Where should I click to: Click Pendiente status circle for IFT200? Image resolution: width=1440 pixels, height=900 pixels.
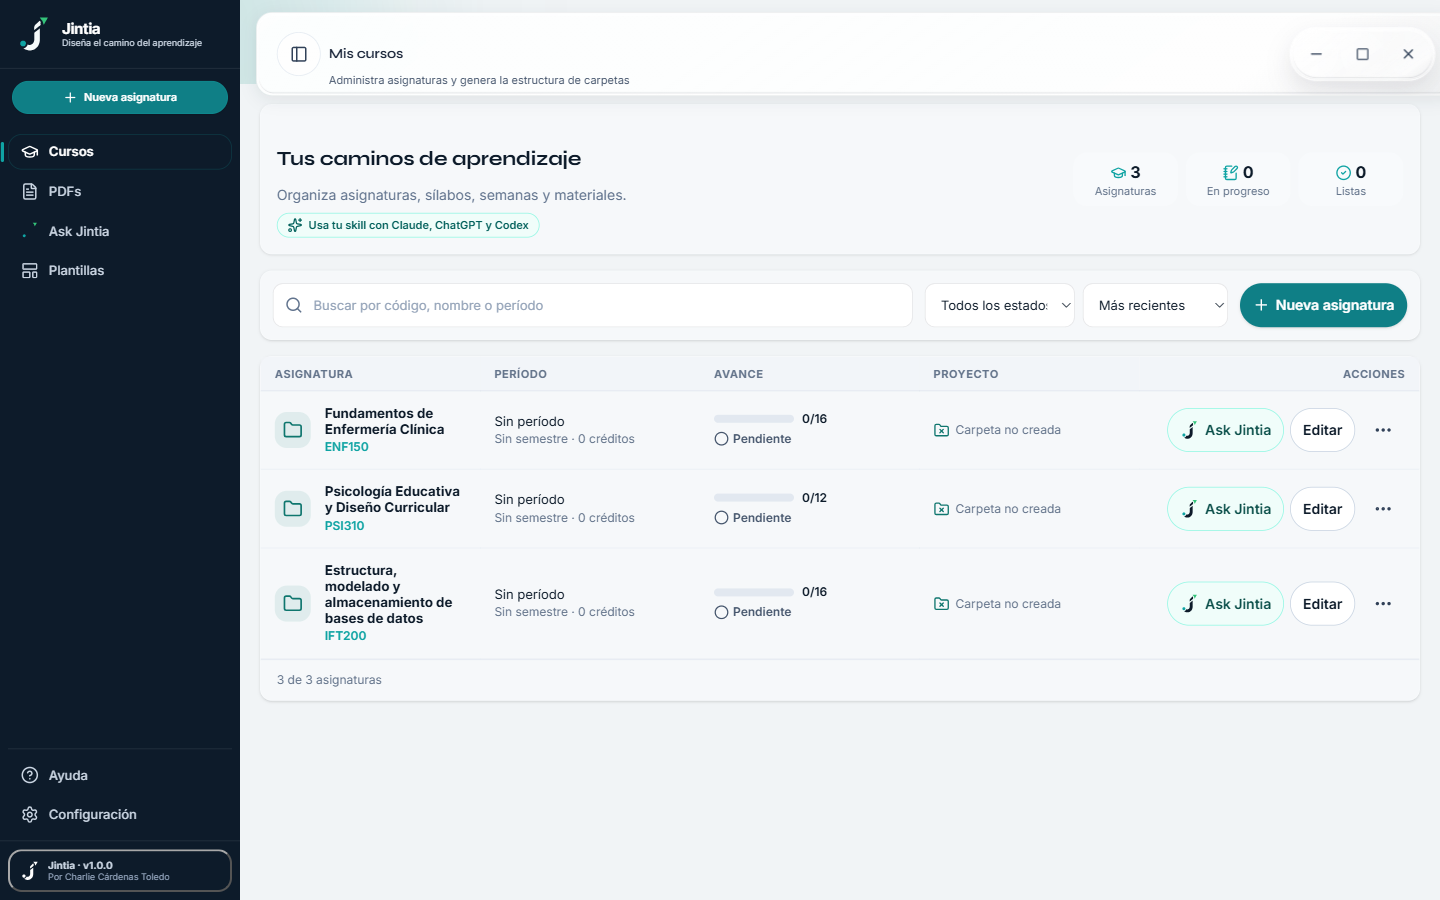(721, 612)
